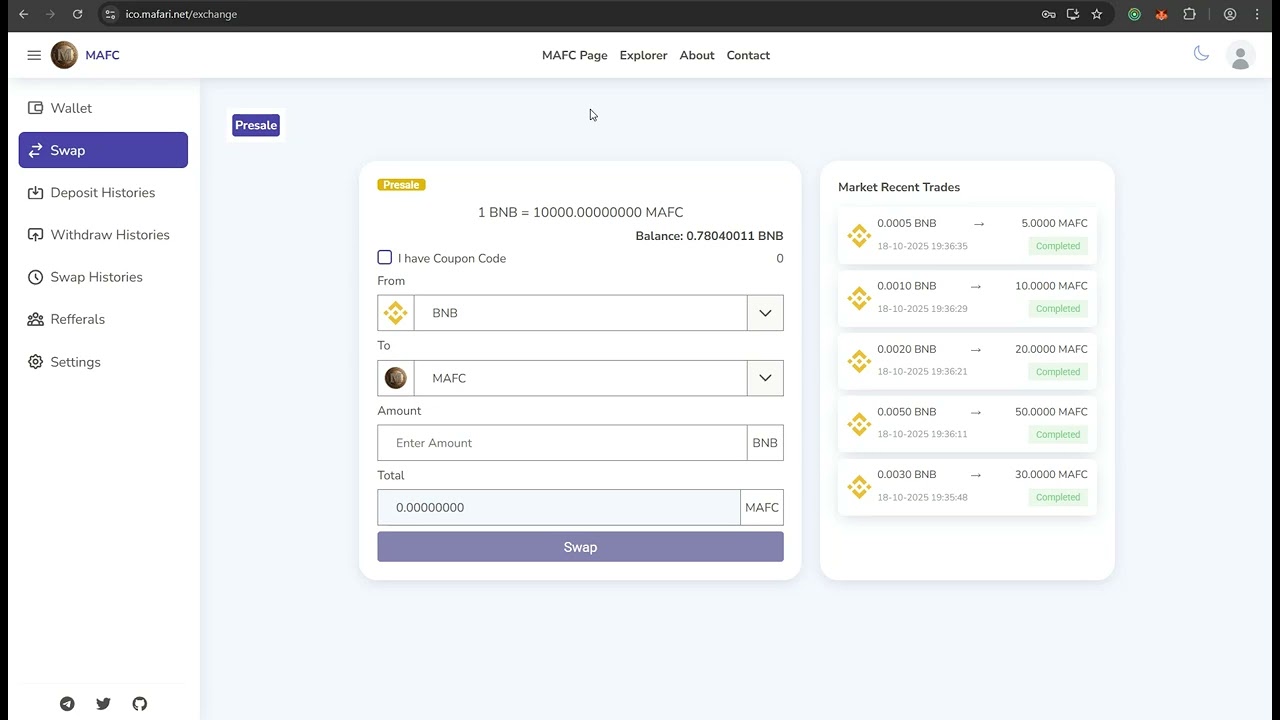Open the browser extensions puzzle icon
The width and height of the screenshot is (1280, 720).
(1189, 14)
